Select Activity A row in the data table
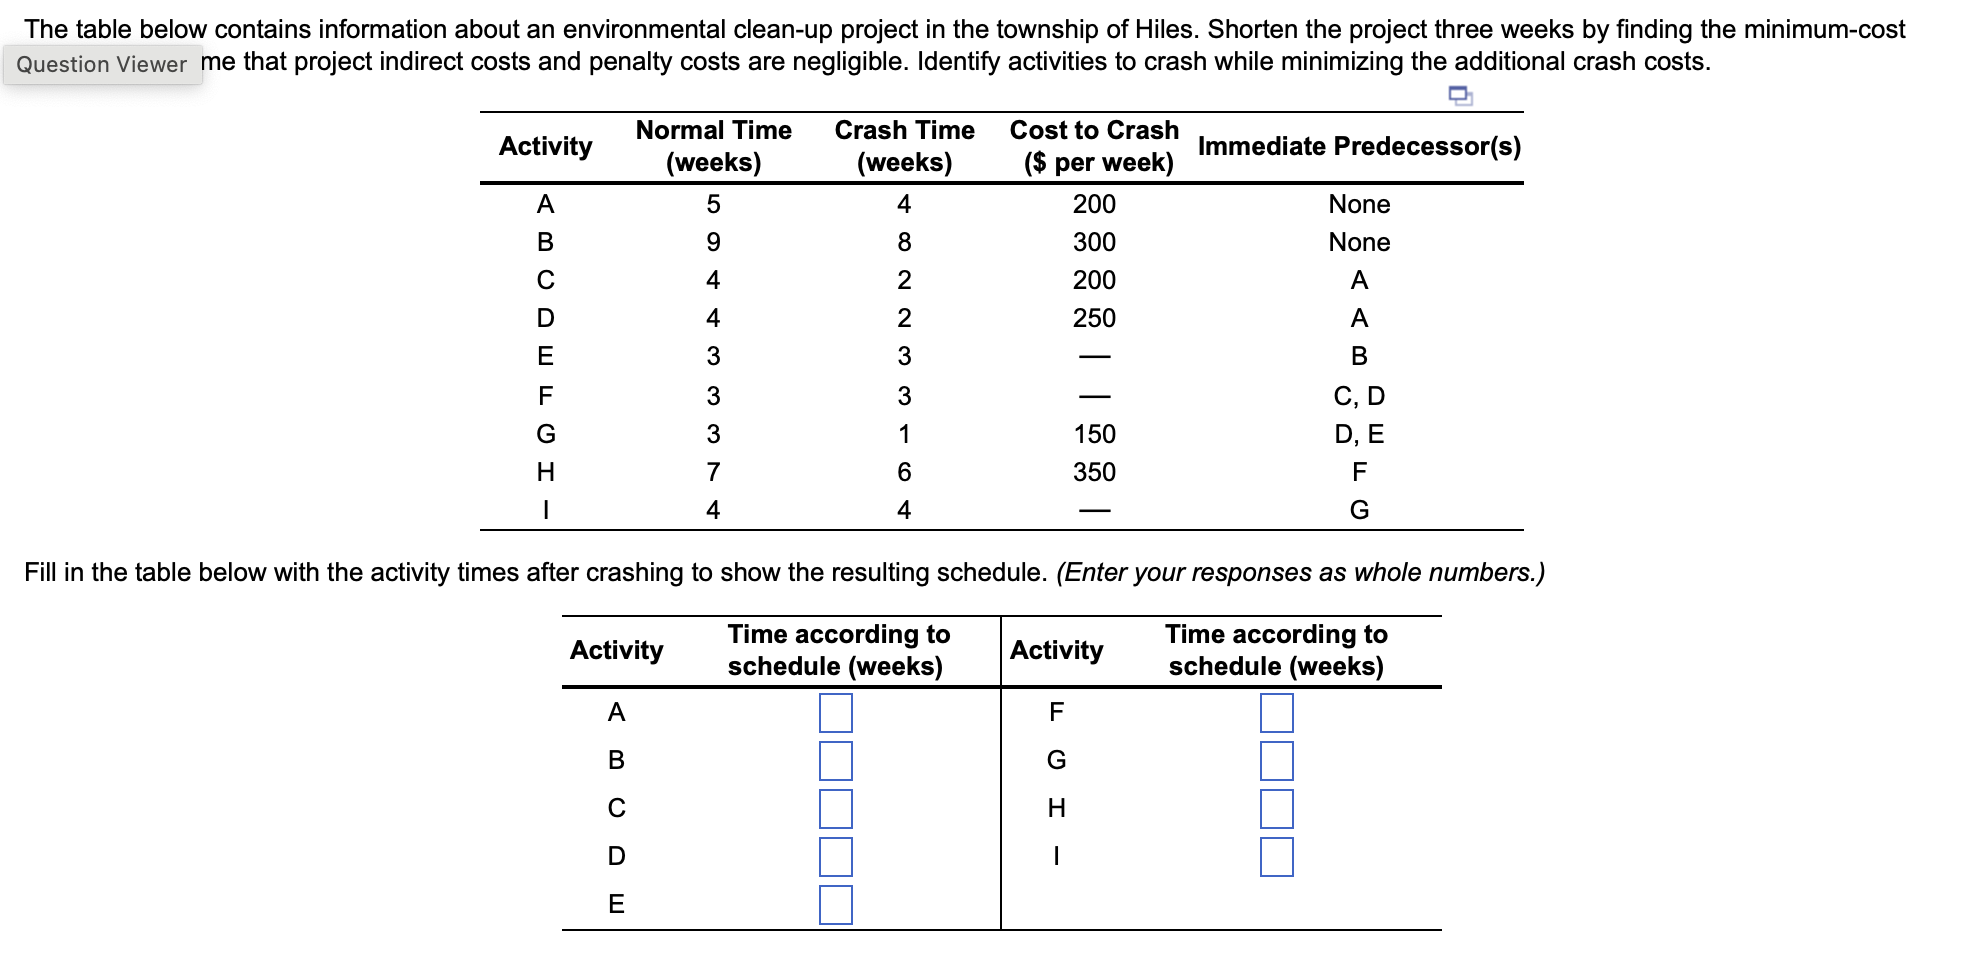Viewport: 1976px width, 954px height. (x=544, y=204)
